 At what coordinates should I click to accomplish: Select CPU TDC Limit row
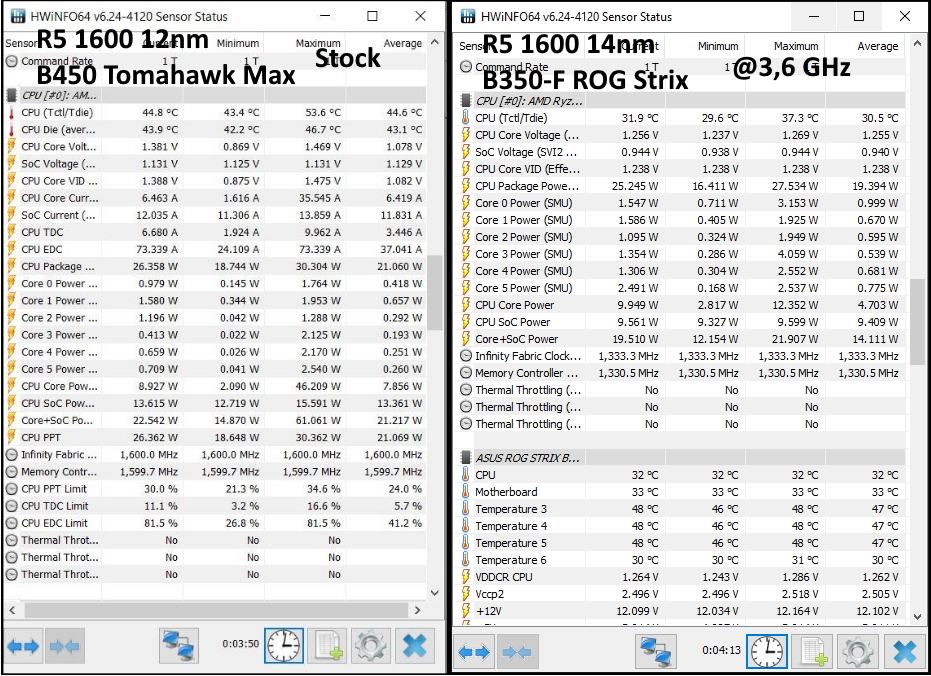point(215,506)
